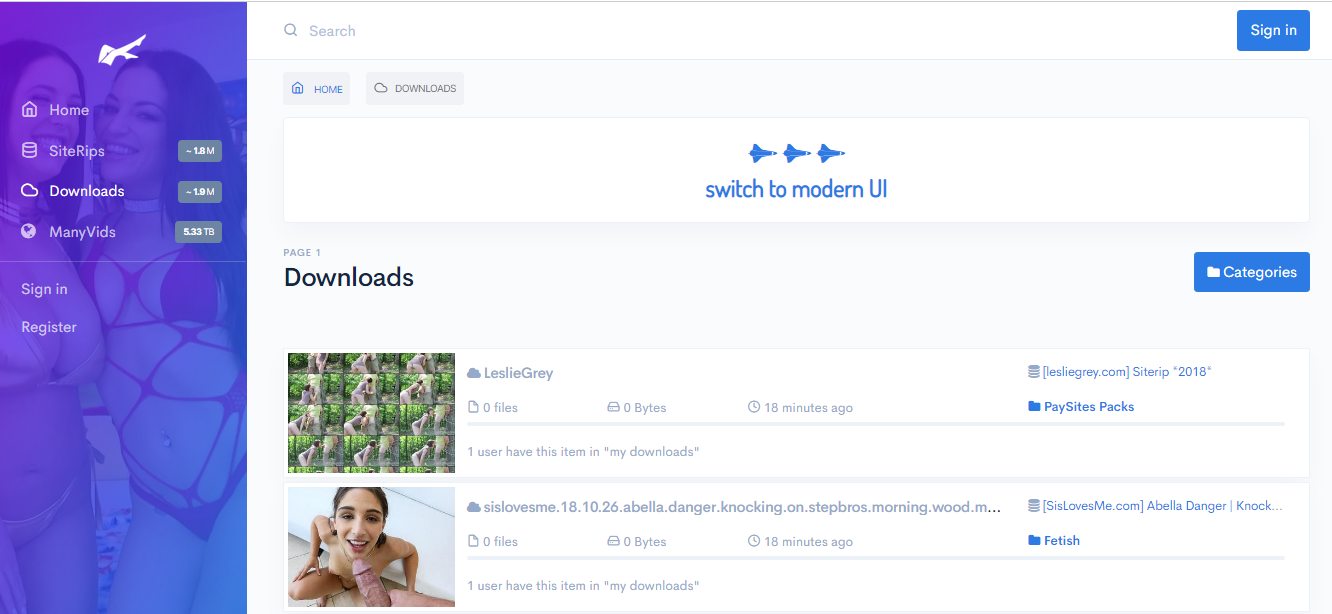This screenshot has height=614, width=1332.
Task: Click cloud icon beside sislovesme.18.10.26 title
Action: 474,507
